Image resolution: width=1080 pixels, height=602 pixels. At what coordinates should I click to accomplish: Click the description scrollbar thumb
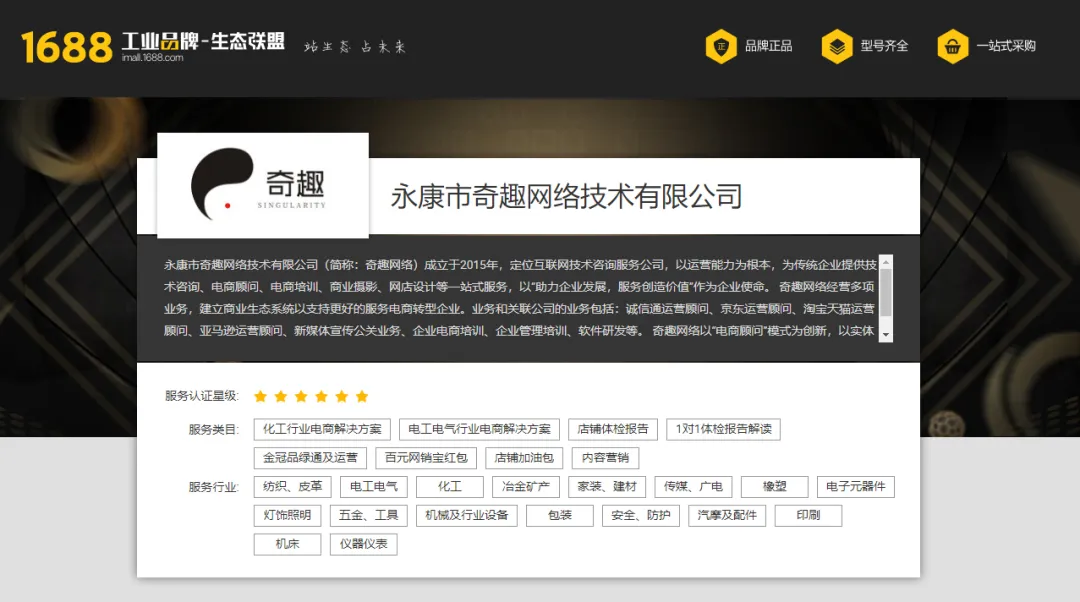coord(886,292)
